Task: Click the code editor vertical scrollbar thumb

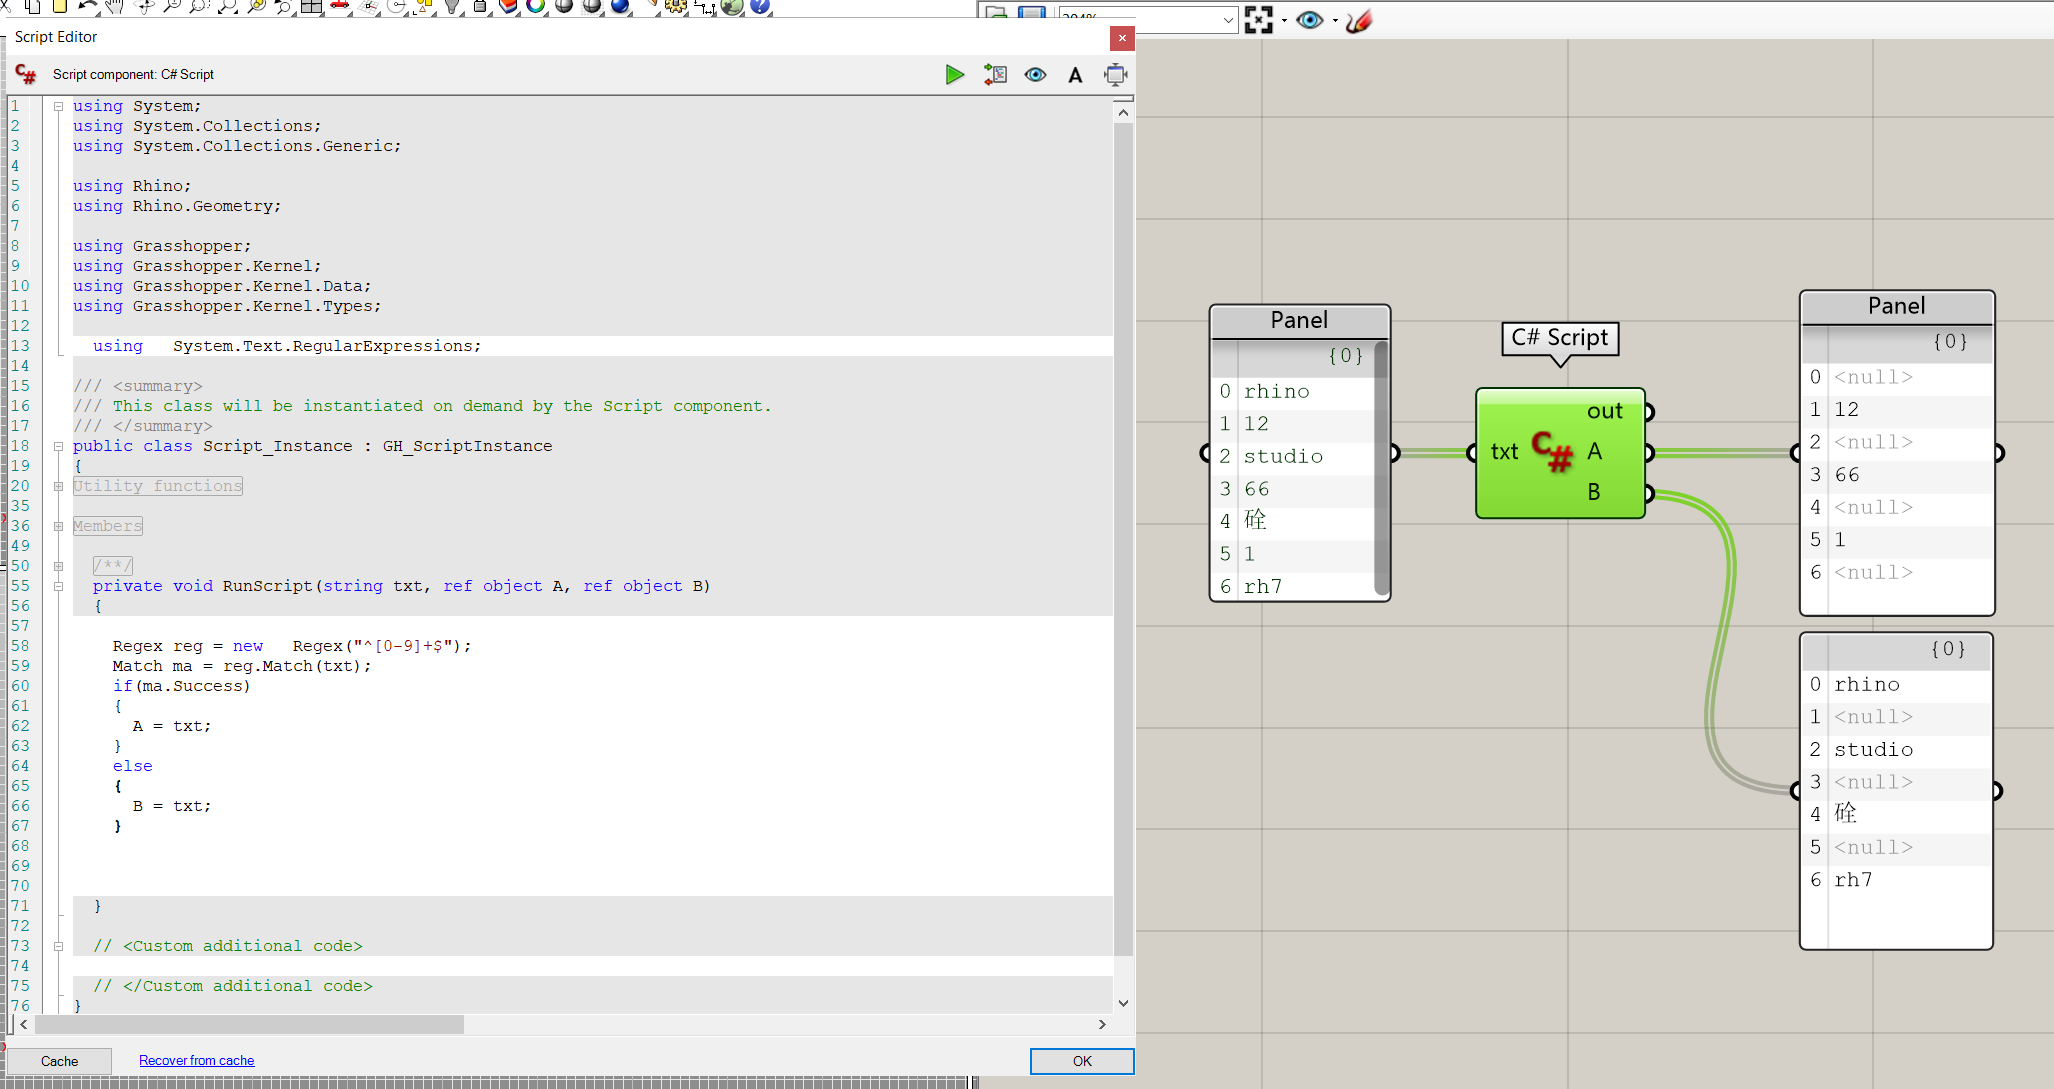Action: 1123,540
